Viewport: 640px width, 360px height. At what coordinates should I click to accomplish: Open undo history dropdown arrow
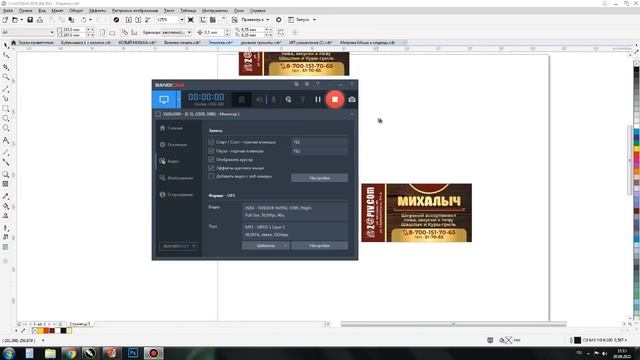pyautogui.click(x=90, y=20)
